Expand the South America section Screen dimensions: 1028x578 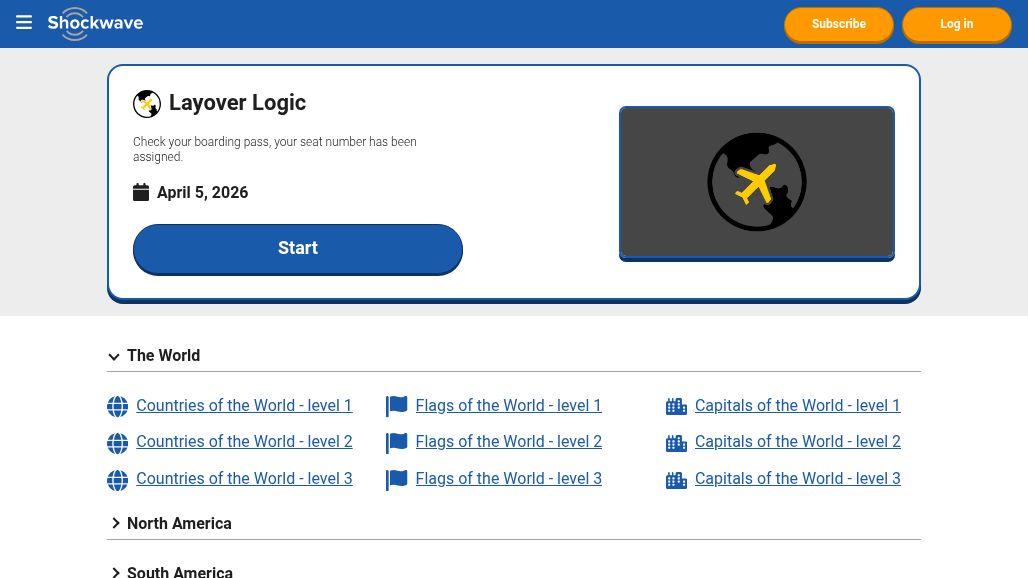pyautogui.click(x=116, y=572)
